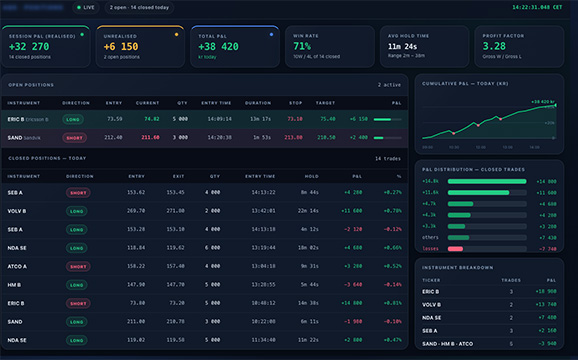Click the +11 600 P&L in the VOLV B closed row

[352, 211]
